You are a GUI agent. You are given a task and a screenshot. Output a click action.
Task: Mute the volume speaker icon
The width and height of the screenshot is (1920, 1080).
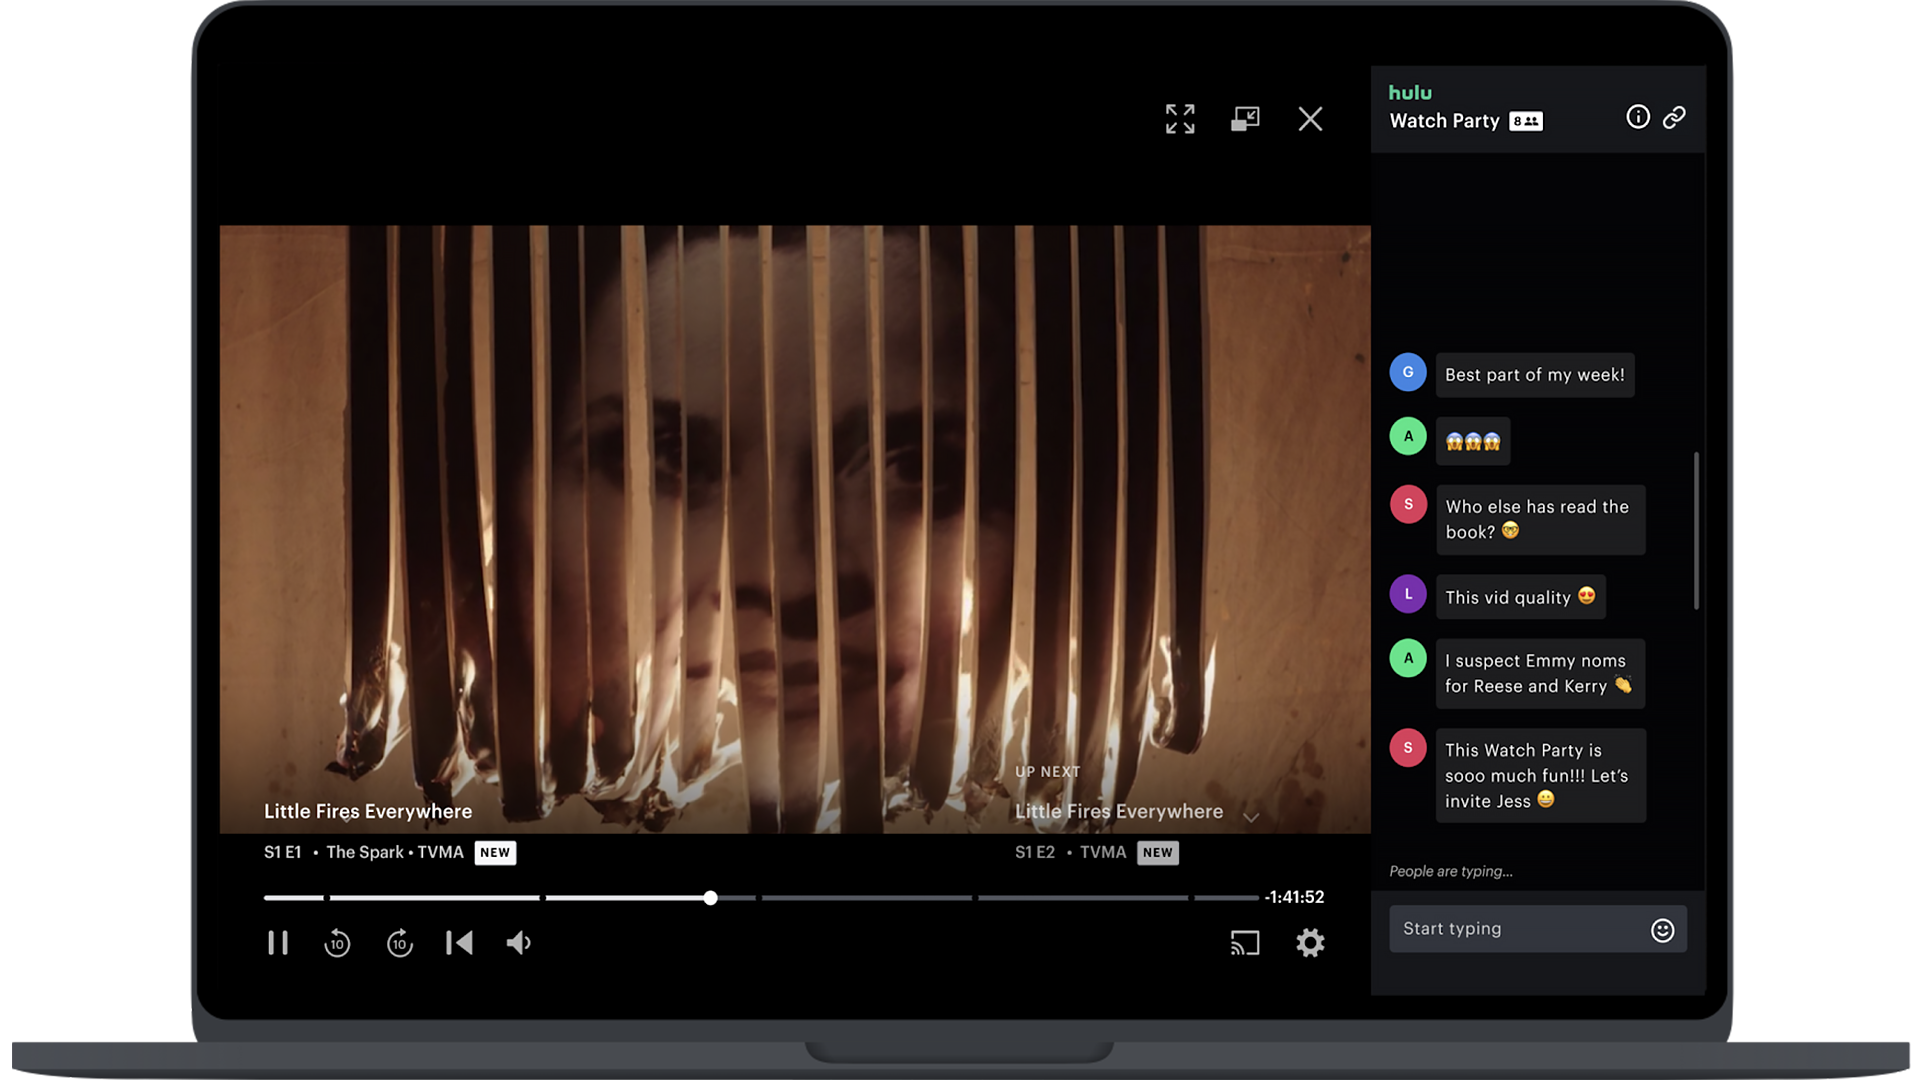click(519, 943)
